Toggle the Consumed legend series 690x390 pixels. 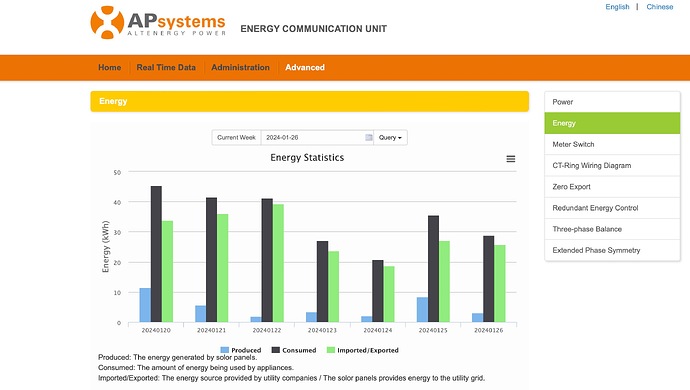(x=294, y=350)
